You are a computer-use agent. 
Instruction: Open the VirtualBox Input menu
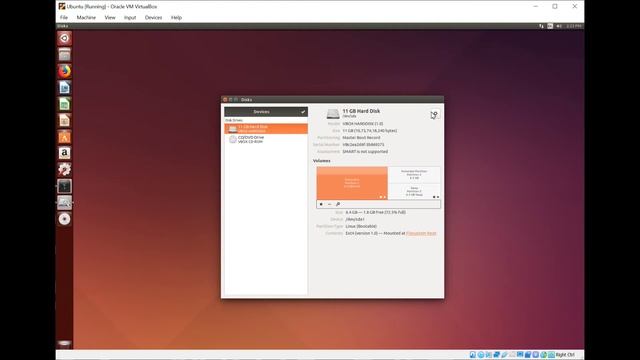click(130, 18)
